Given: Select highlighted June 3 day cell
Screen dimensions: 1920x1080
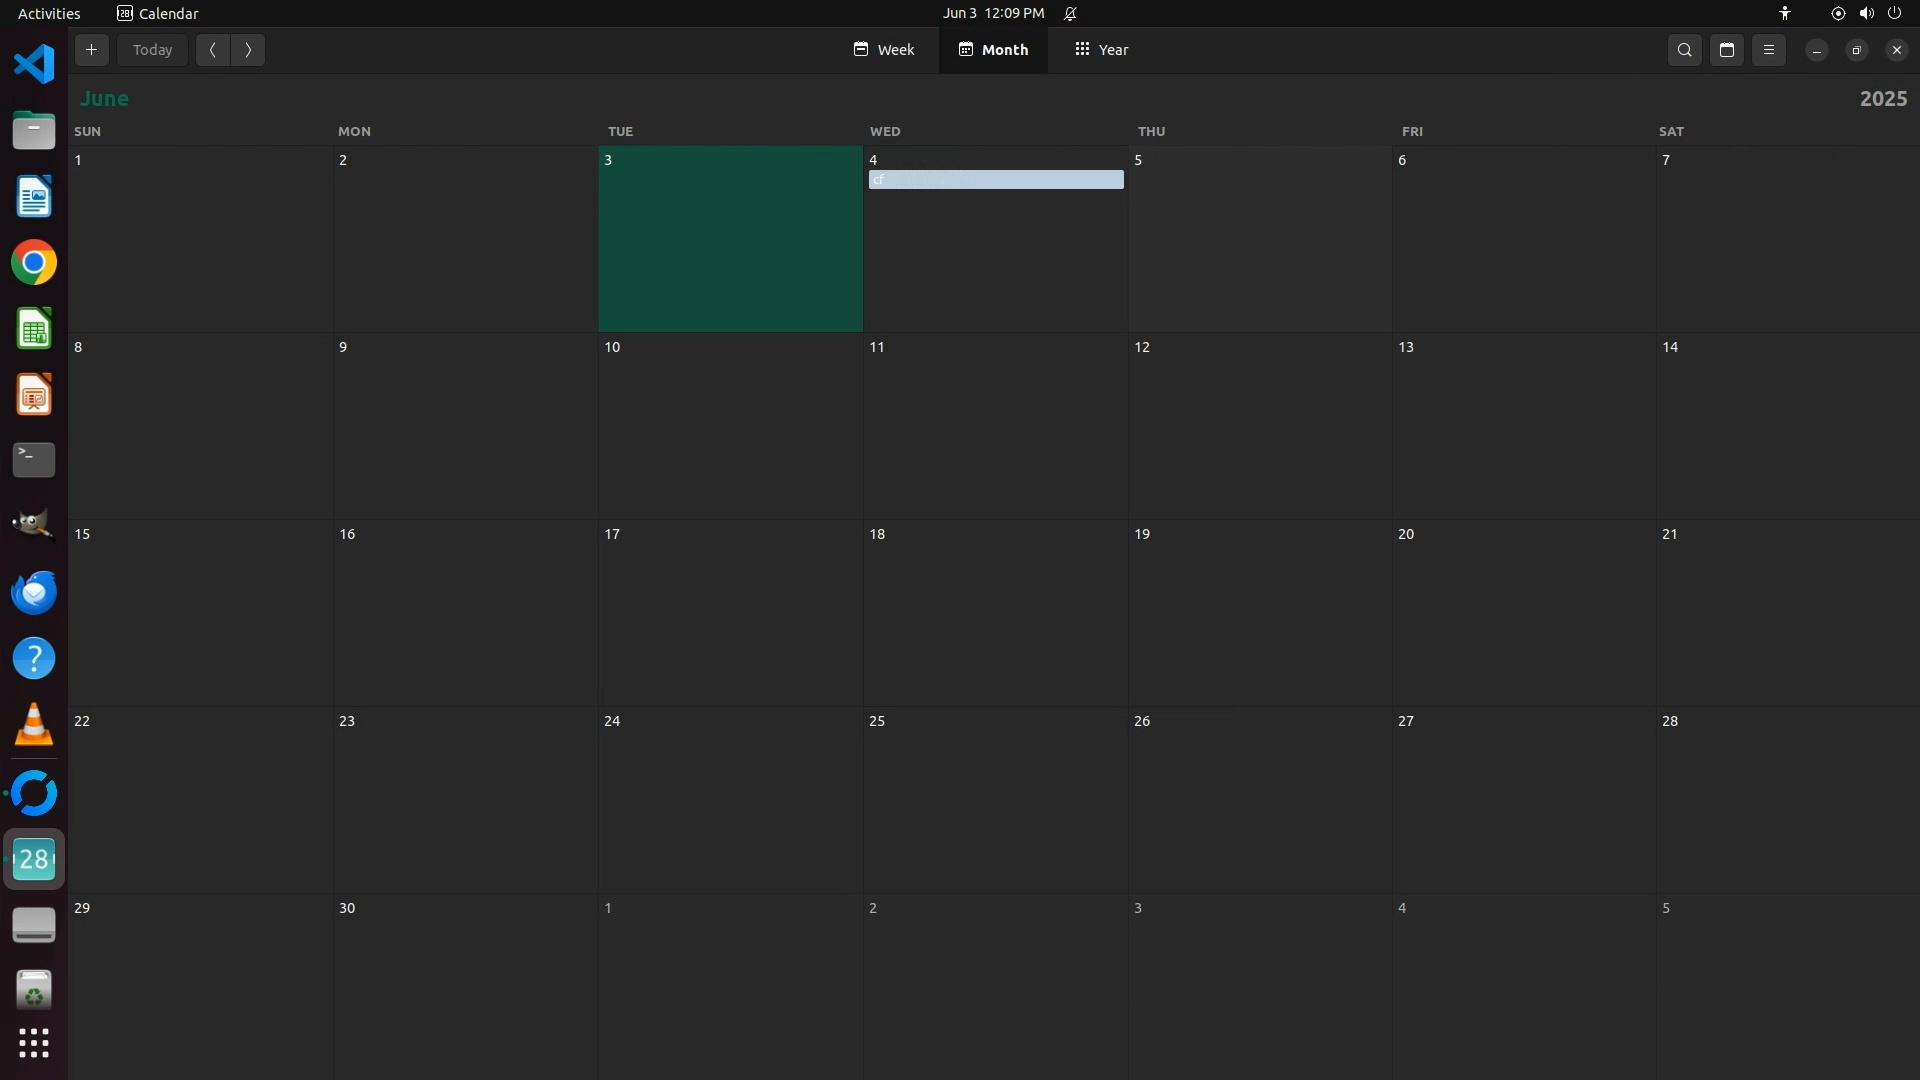Looking at the screenshot, I should [x=730, y=240].
